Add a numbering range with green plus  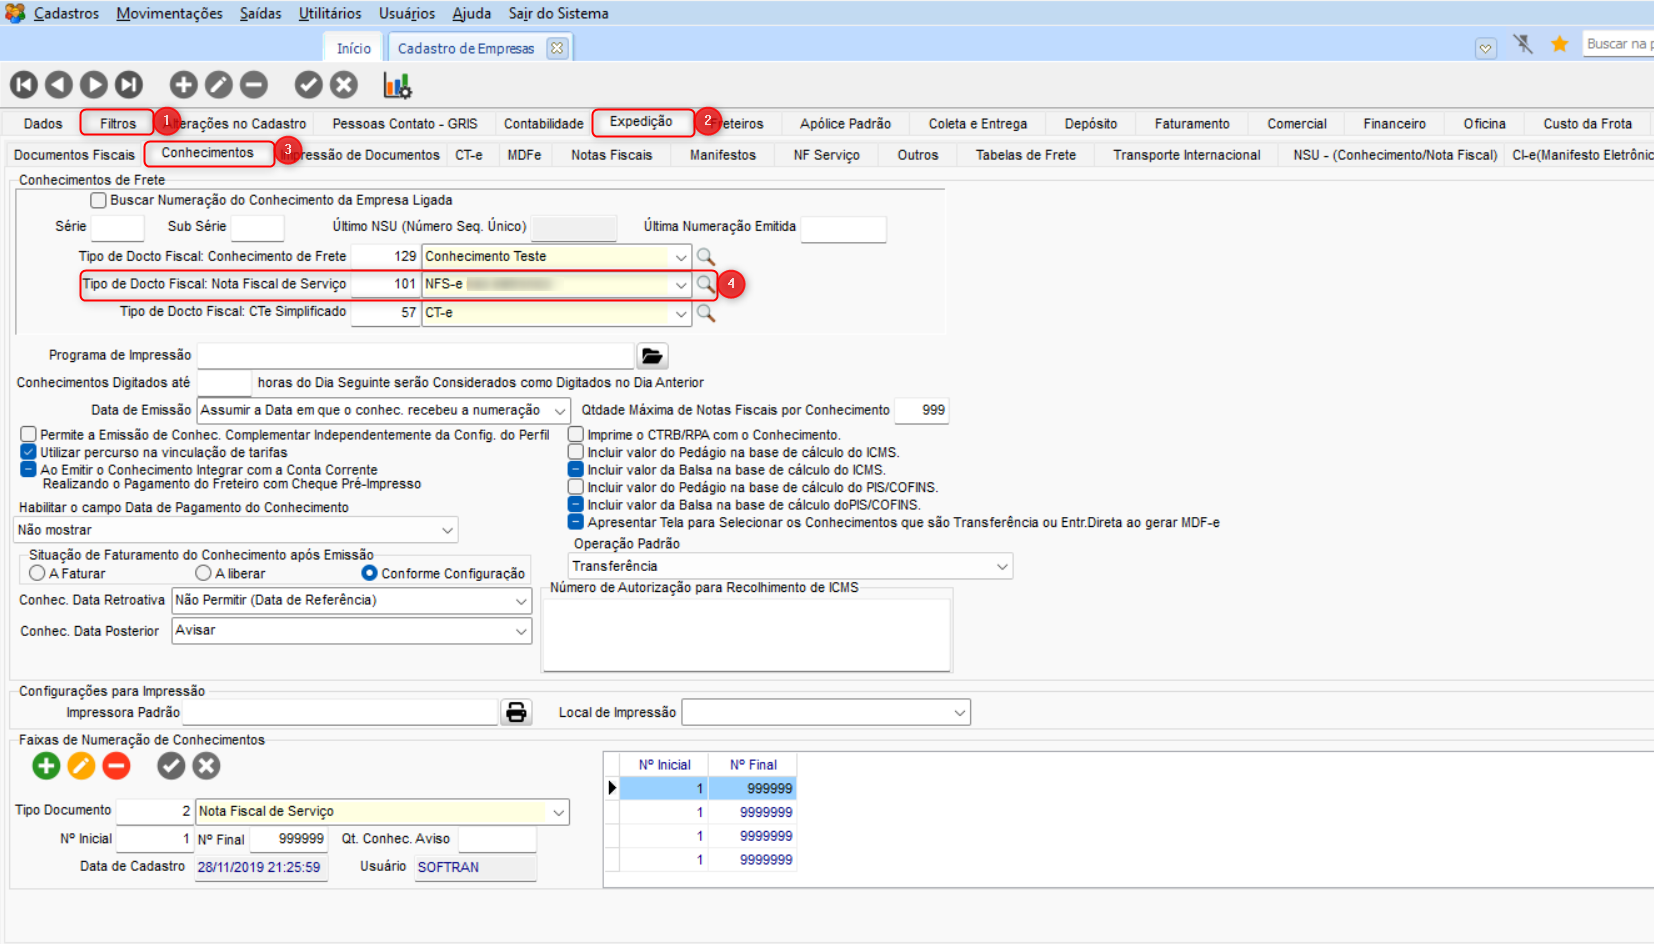[46, 766]
